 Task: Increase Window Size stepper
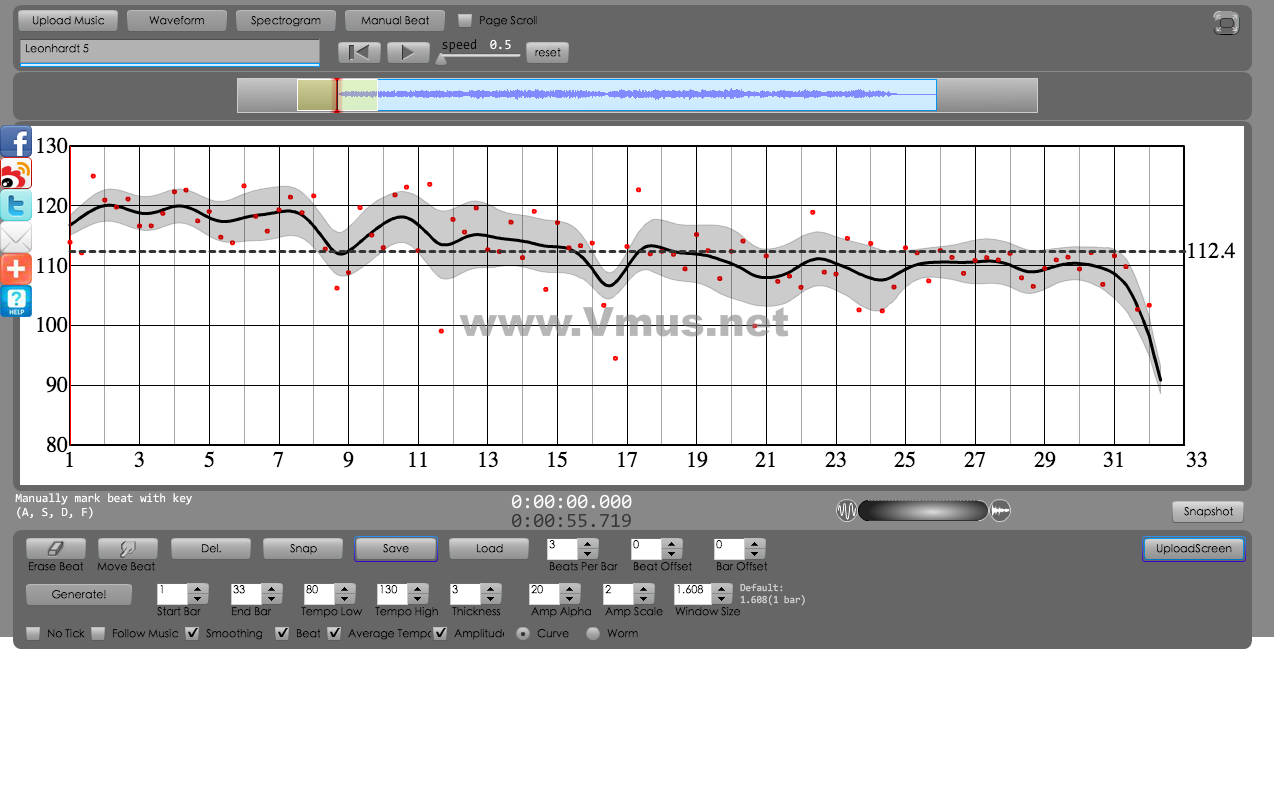(x=721, y=589)
